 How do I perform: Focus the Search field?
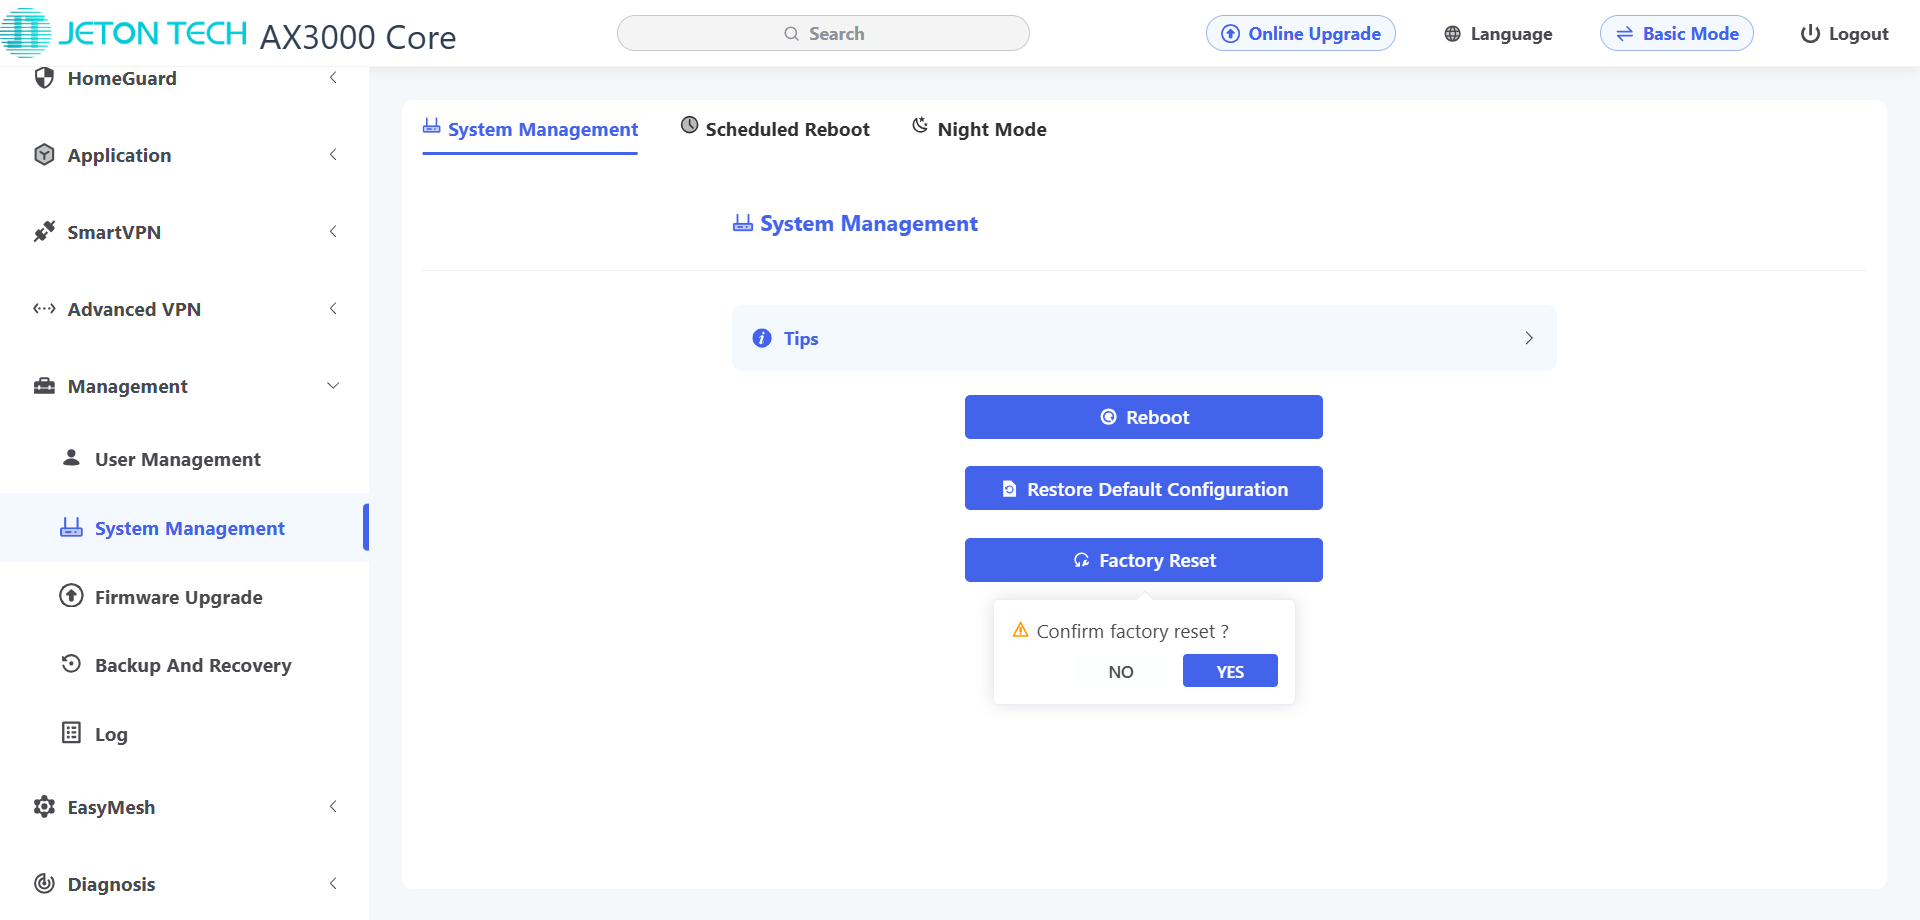(x=823, y=34)
